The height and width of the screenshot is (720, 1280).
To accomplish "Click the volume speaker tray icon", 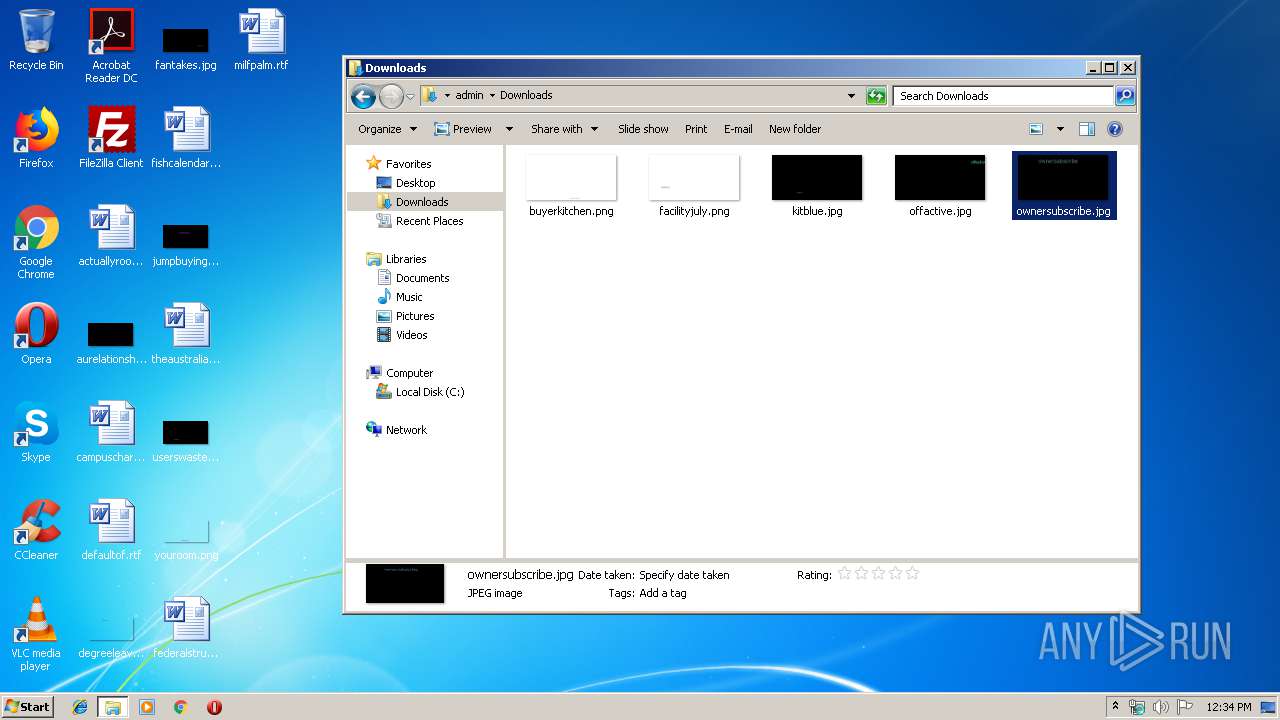I will [x=1160, y=707].
